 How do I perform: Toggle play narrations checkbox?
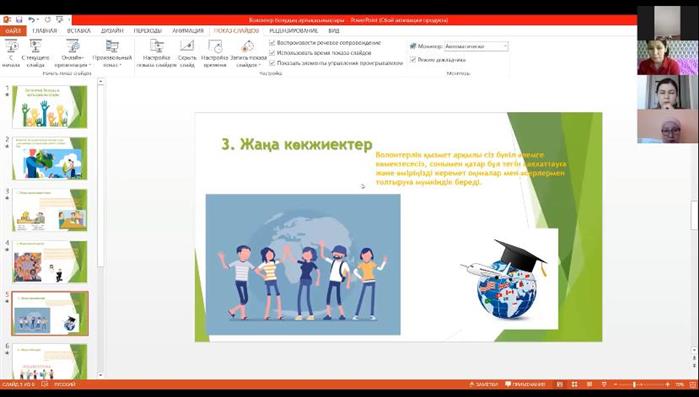point(272,43)
